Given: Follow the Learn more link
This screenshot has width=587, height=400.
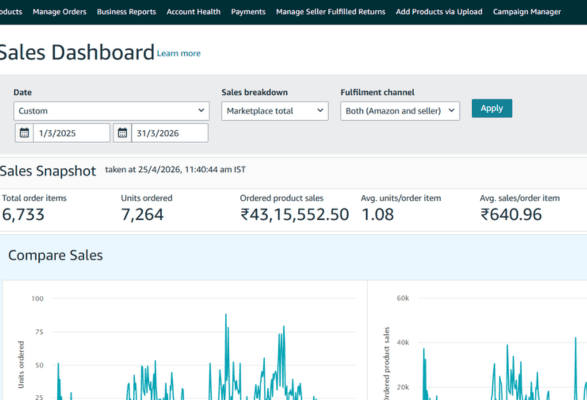Looking at the screenshot, I should tap(179, 54).
